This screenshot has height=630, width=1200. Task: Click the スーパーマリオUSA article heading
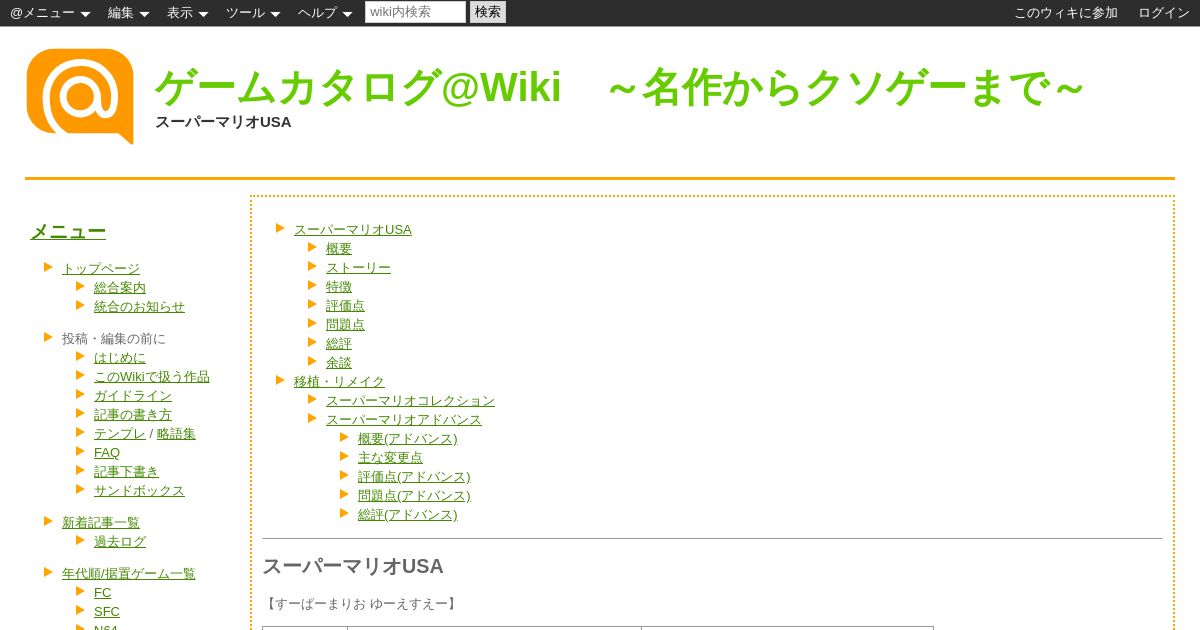coord(353,566)
